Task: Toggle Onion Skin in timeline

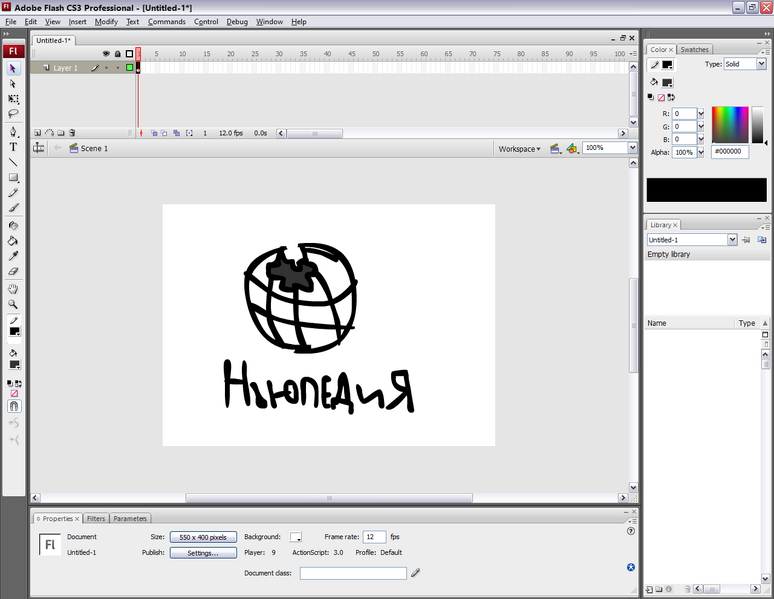Action: click(154, 133)
